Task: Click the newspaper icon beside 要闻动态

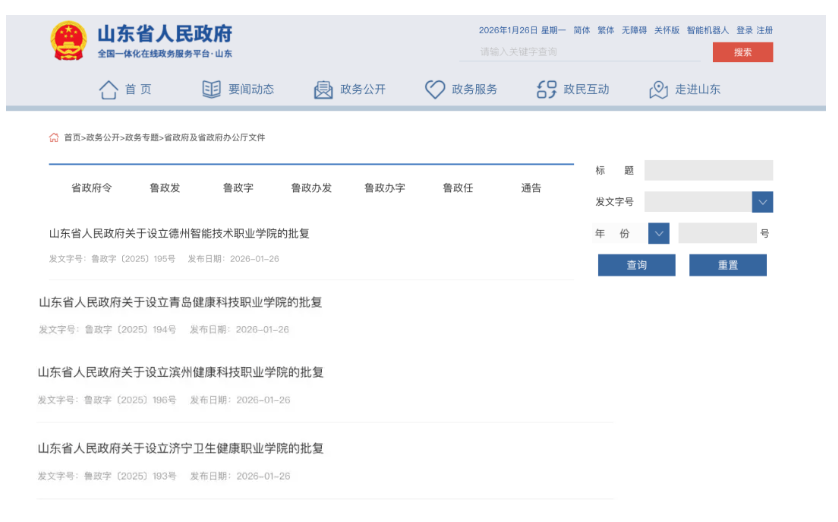Action: point(211,90)
